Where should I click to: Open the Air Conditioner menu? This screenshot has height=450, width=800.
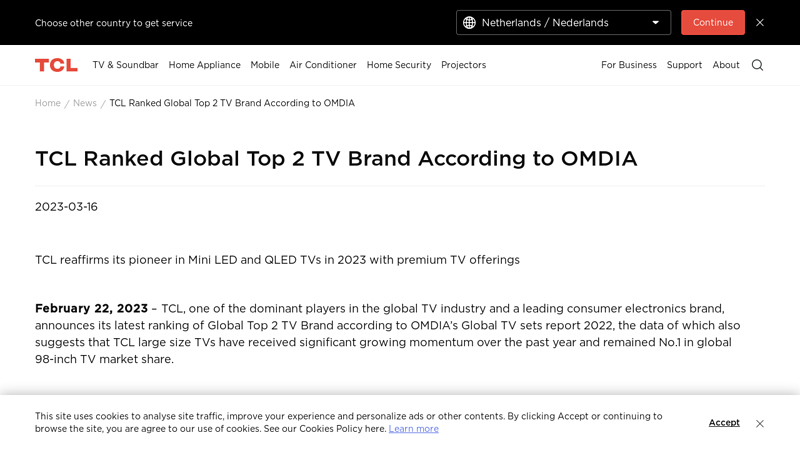pos(322,65)
